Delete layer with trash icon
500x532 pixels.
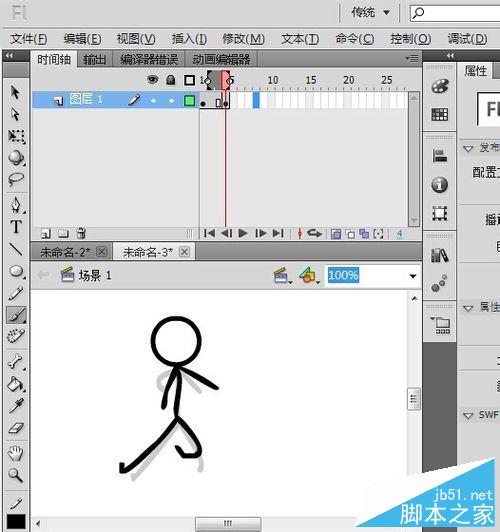pyautogui.click(x=81, y=233)
